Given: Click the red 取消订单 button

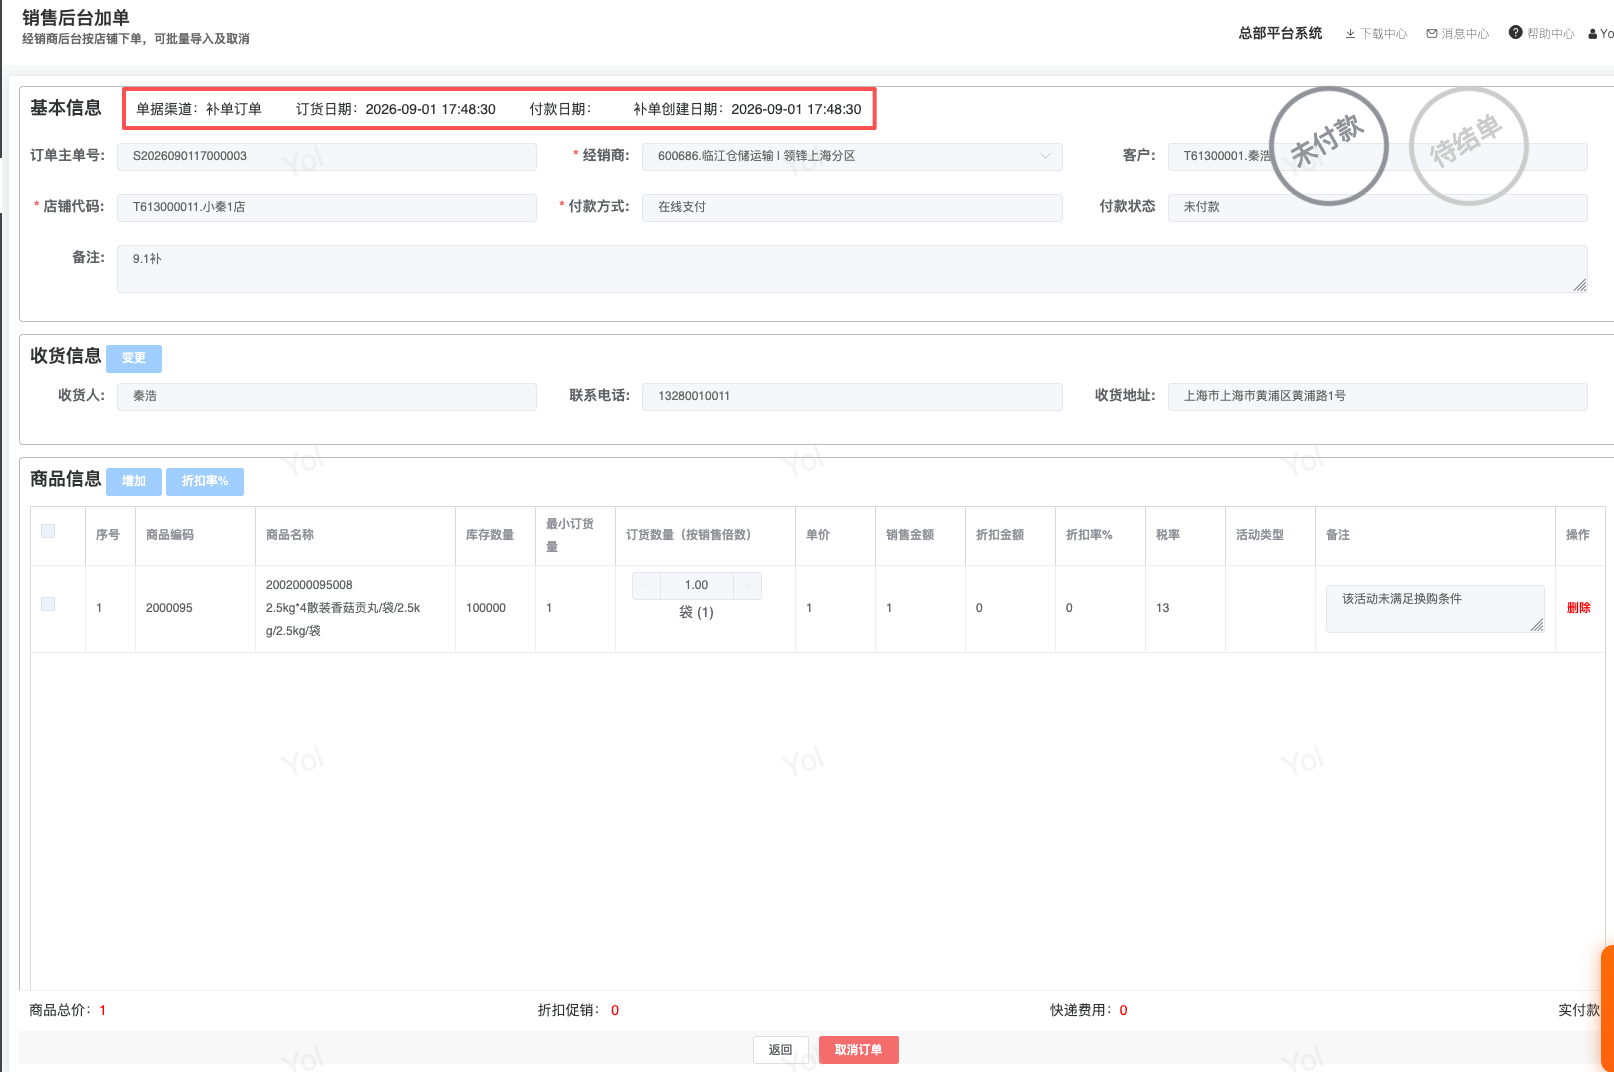Looking at the screenshot, I should tap(859, 1050).
